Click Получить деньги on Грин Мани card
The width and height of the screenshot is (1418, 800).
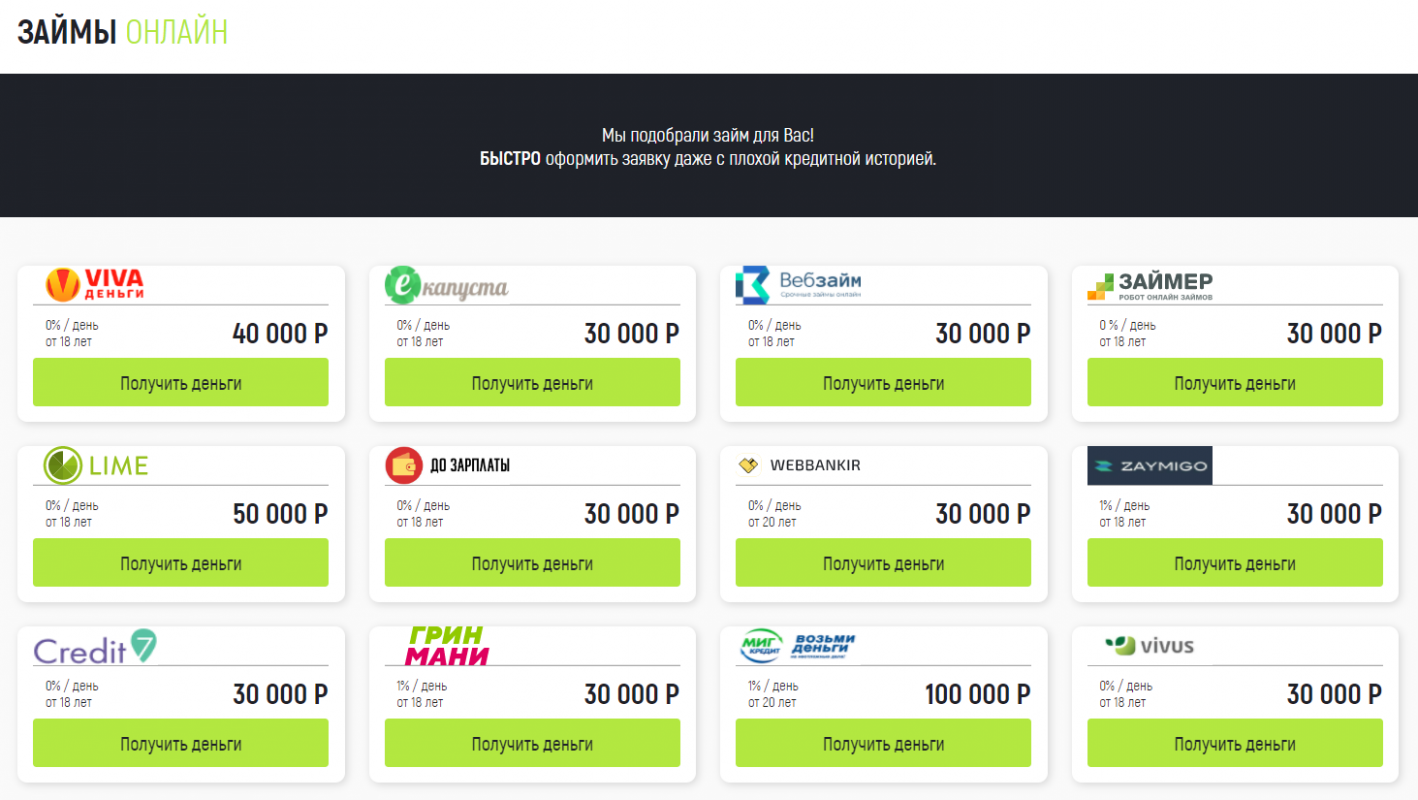532,744
